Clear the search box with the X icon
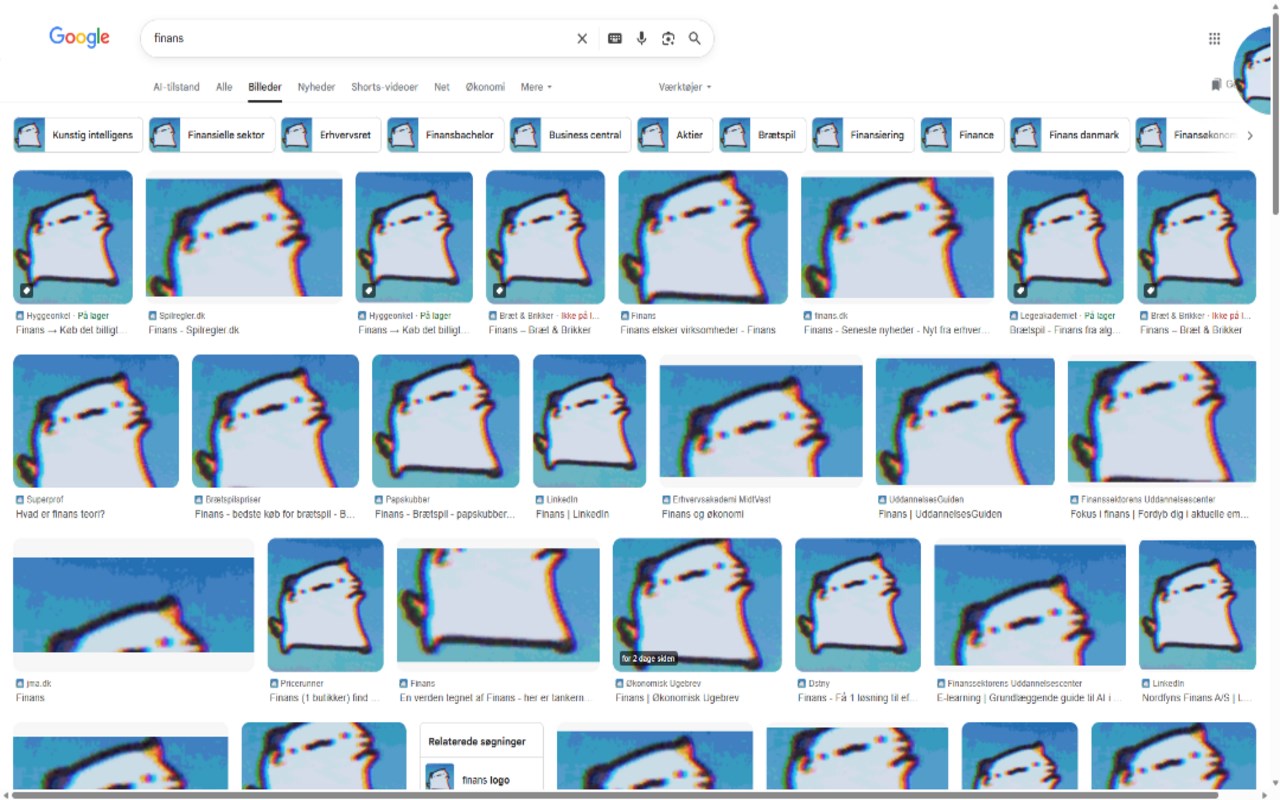The width and height of the screenshot is (1280, 800). [x=582, y=38]
